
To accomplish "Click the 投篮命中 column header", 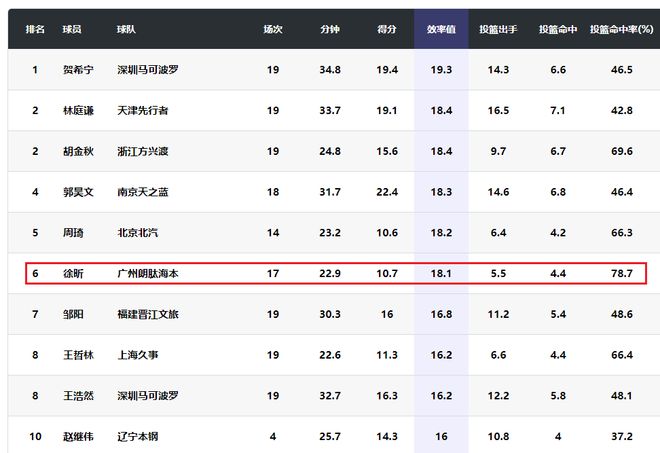I will (558, 30).
